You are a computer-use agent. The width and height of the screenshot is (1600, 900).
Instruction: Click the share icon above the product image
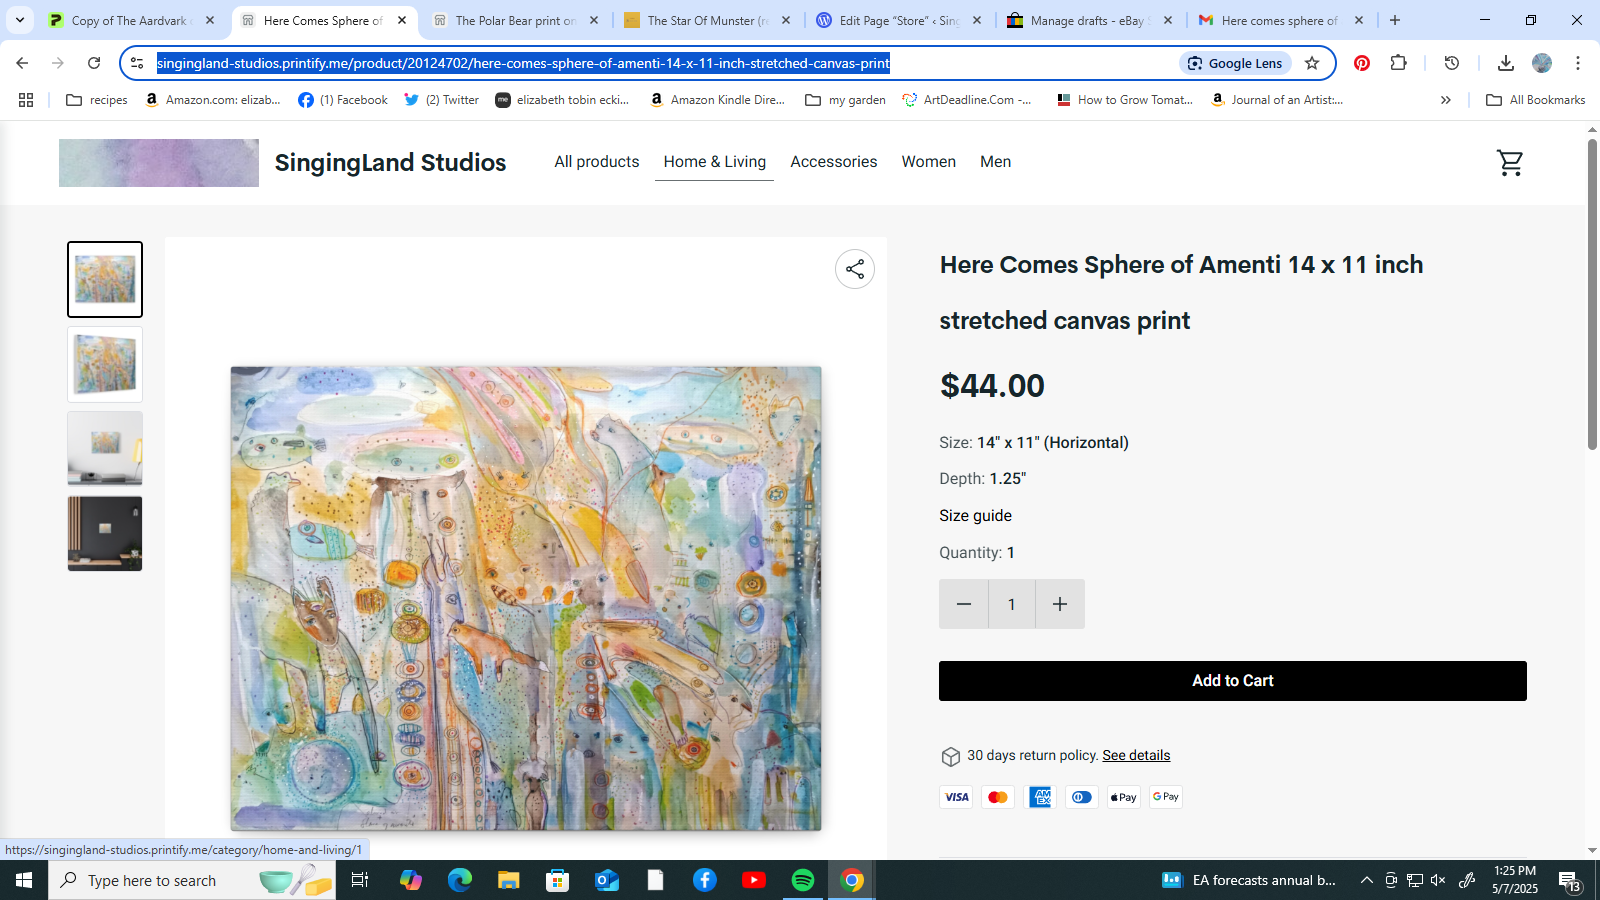855,269
